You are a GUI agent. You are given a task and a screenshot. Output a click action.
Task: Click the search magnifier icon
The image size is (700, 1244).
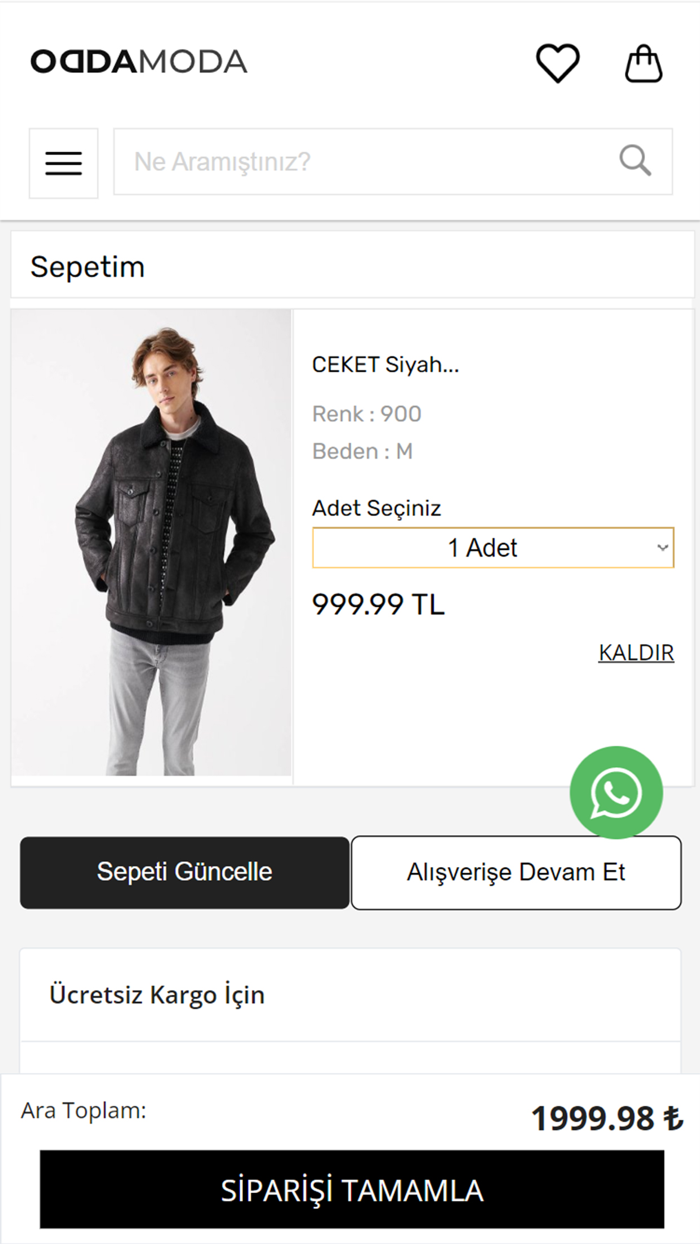click(x=634, y=160)
